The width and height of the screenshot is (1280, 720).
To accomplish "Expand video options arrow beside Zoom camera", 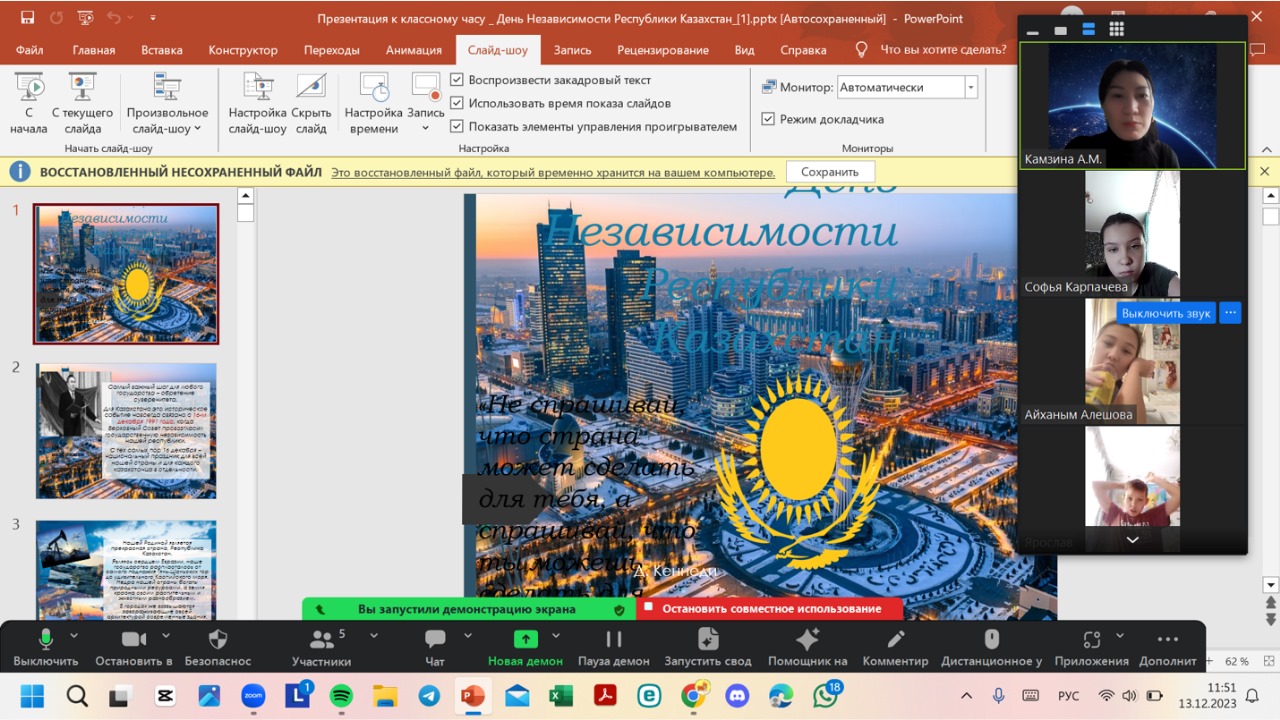I will click(x=166, y=635).
